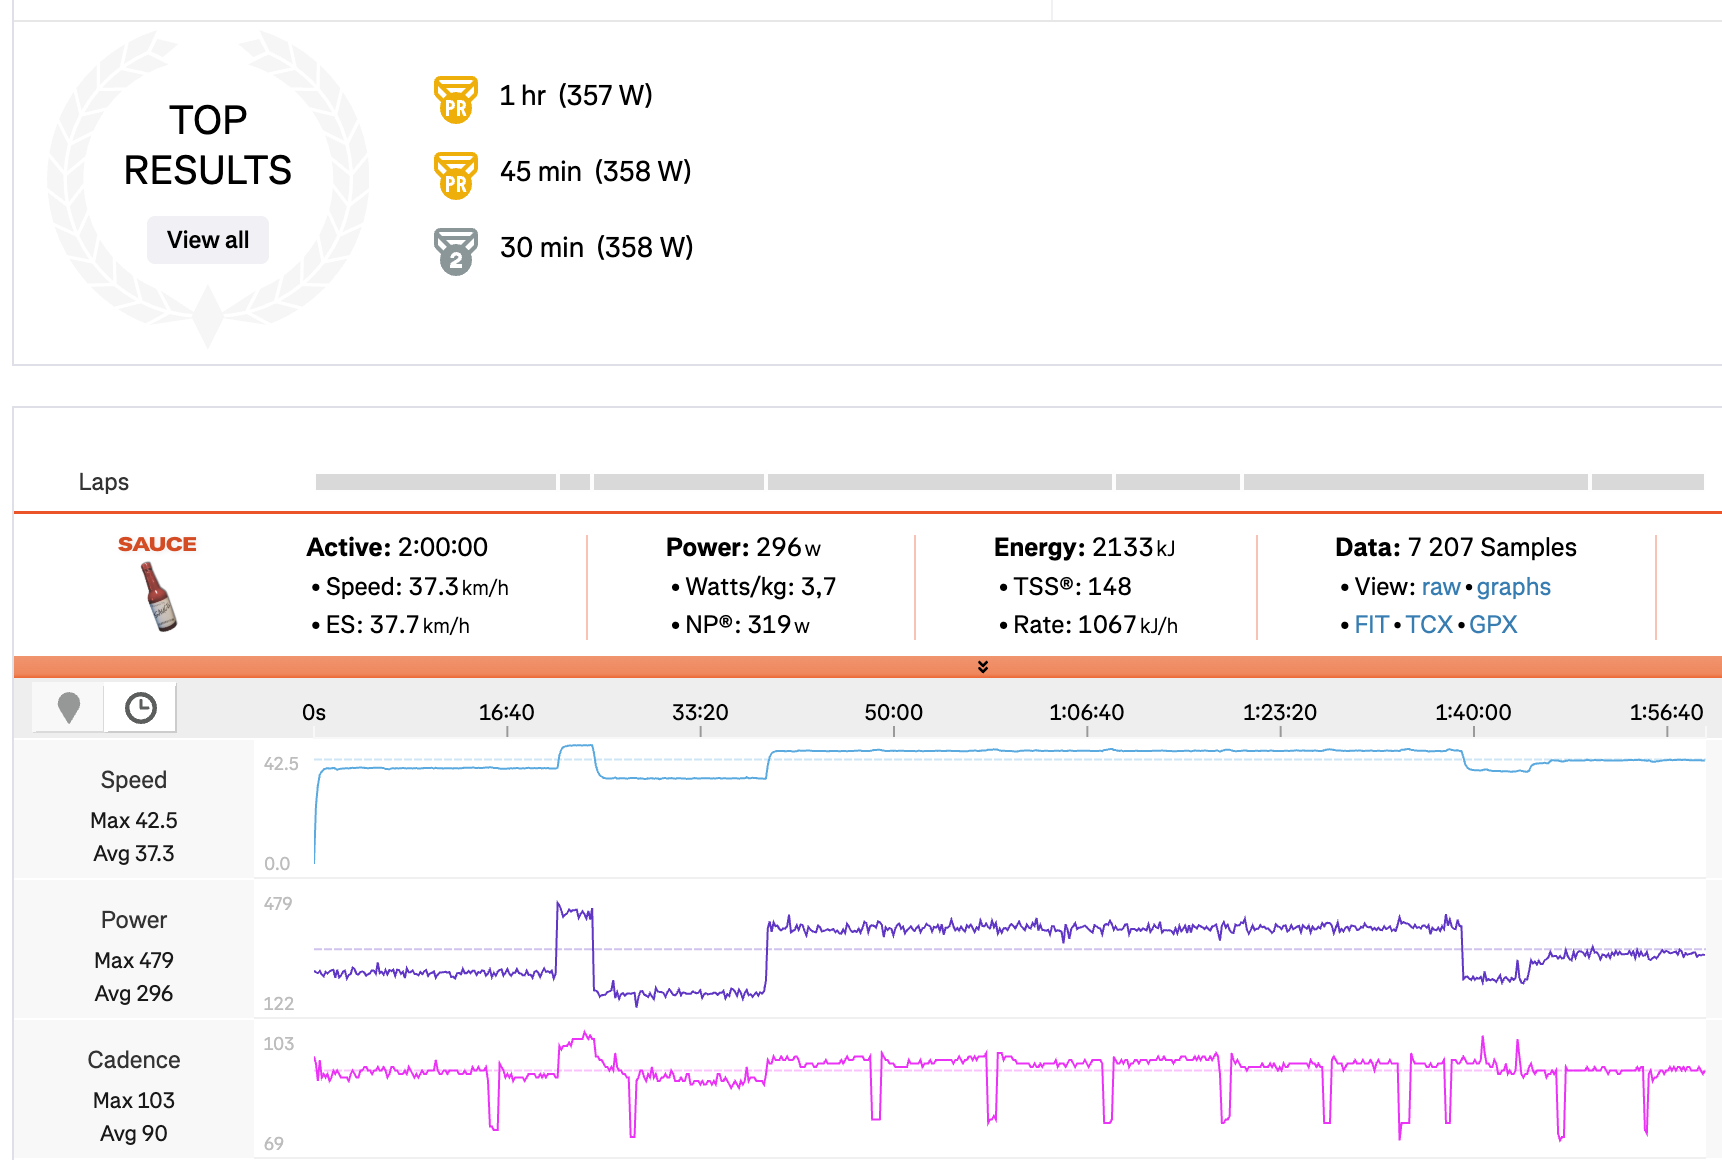
Task: Select the sixth lap bar in Laps row
Action: click(1416, 482)
